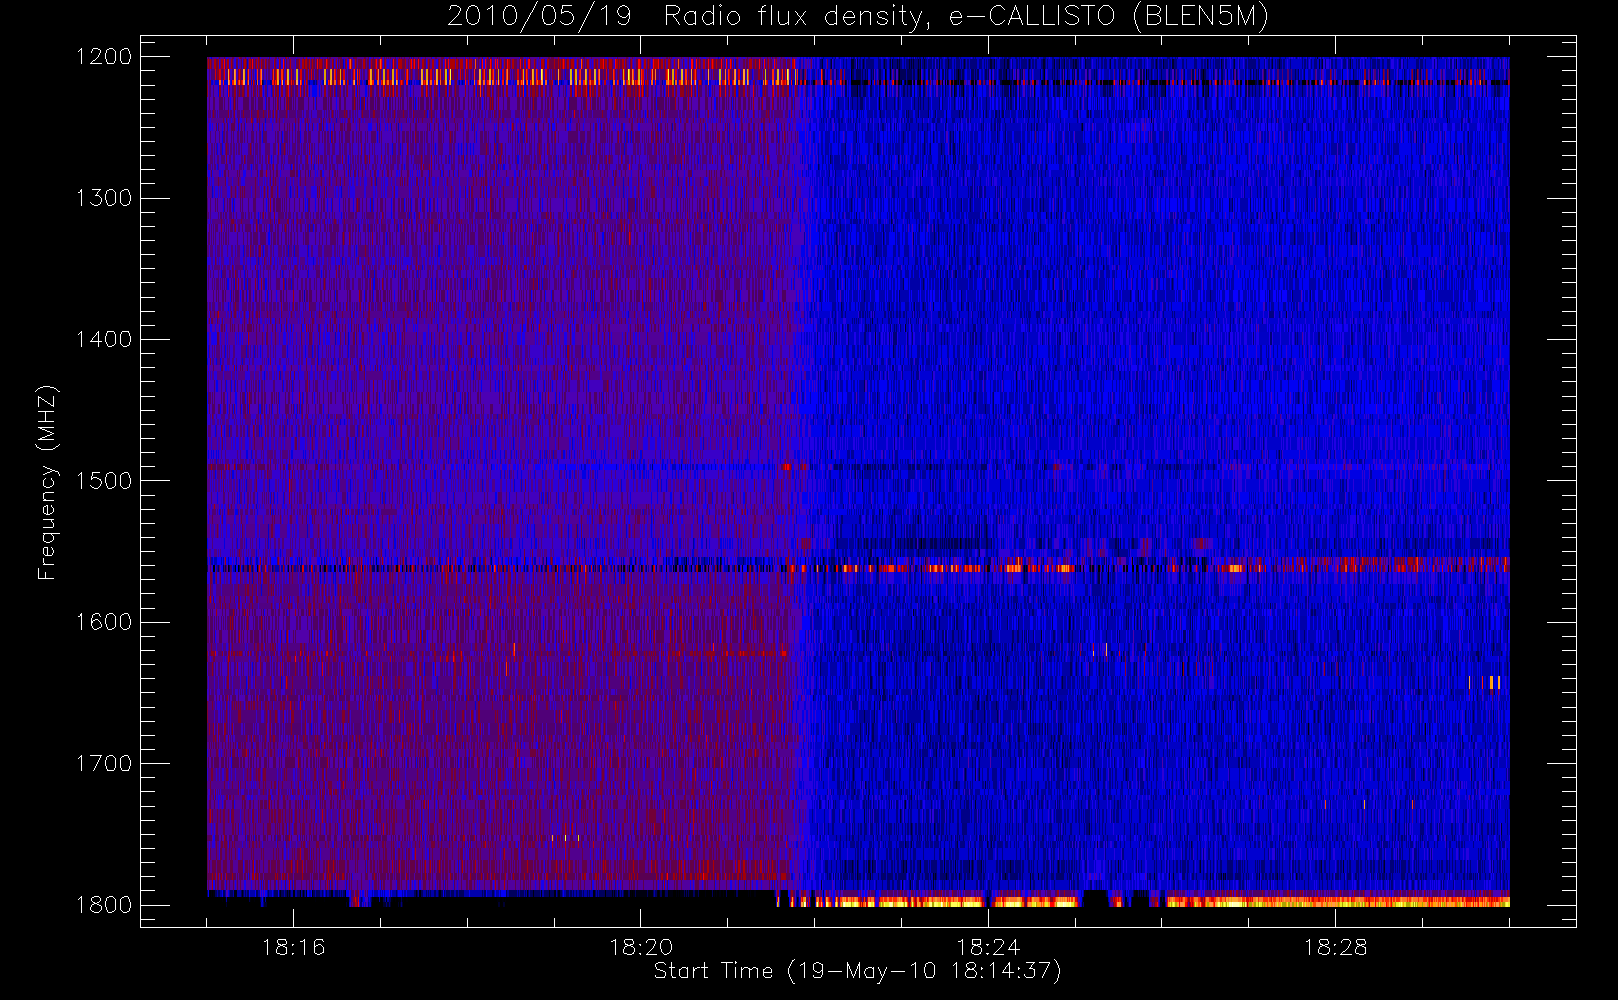Click the 18:20 time tick label
The width and height of the screenshot is (1618, 1000).
(x=640, y=947)
